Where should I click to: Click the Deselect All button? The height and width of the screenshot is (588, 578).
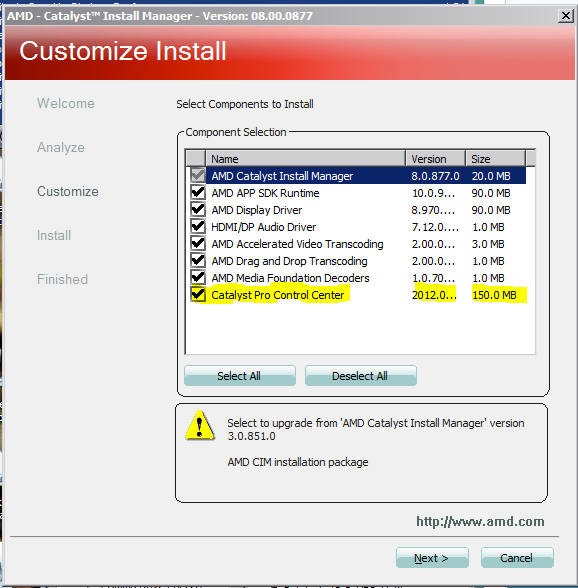[x=360, y=376]
